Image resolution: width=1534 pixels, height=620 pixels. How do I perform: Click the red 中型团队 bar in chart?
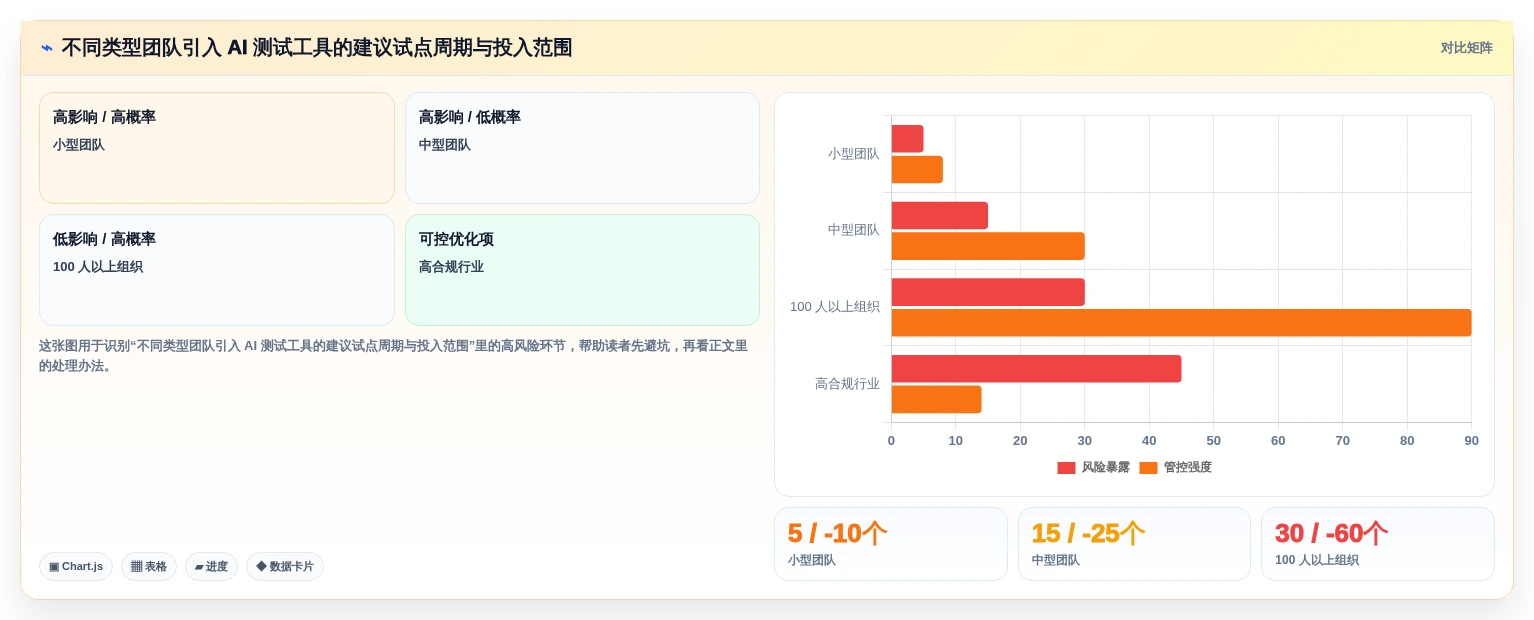pos(939,216)
